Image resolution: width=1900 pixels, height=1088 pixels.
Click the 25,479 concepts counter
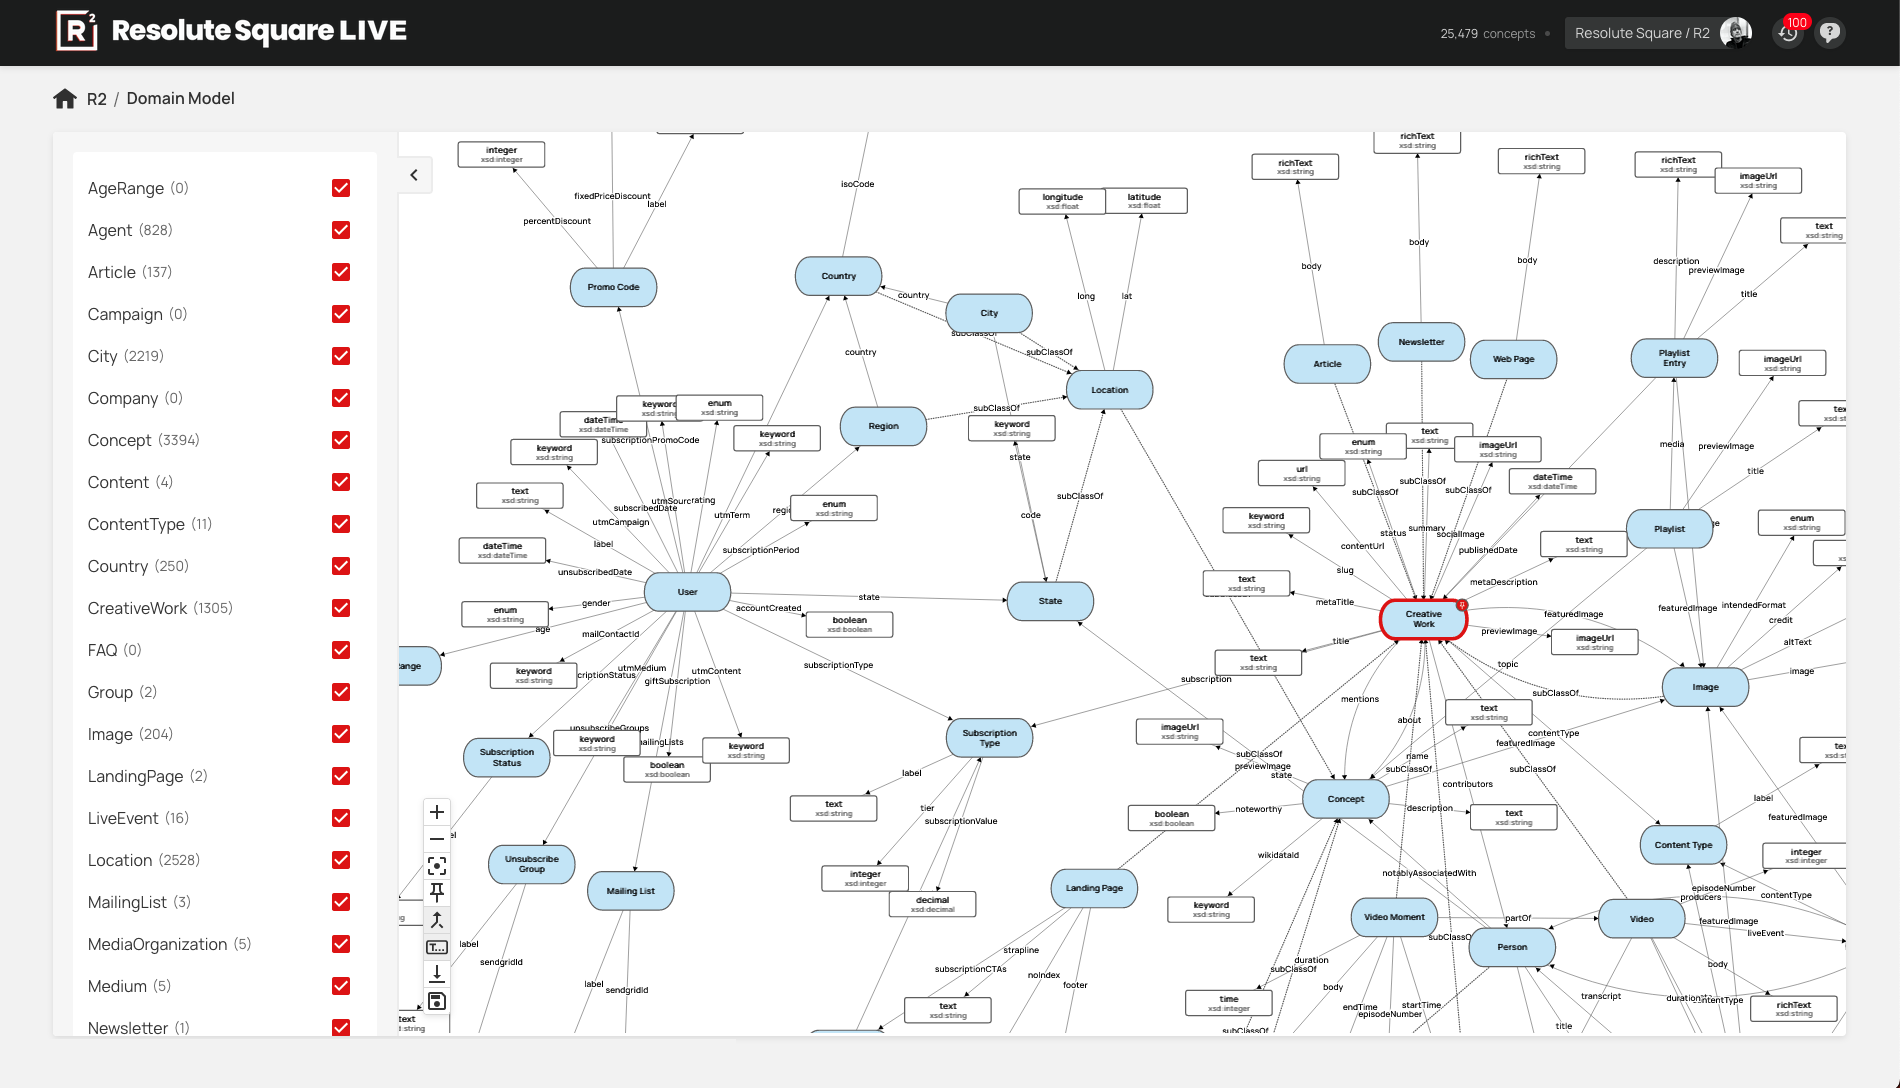[x=1487, y=34]
